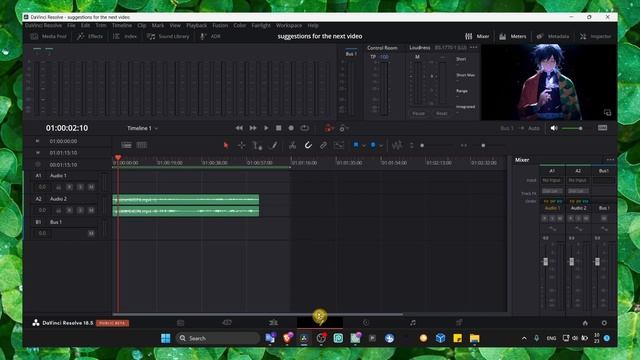Add a blue flag to timeline
This screenshot has width=640, height=360.
click(356, 145)
